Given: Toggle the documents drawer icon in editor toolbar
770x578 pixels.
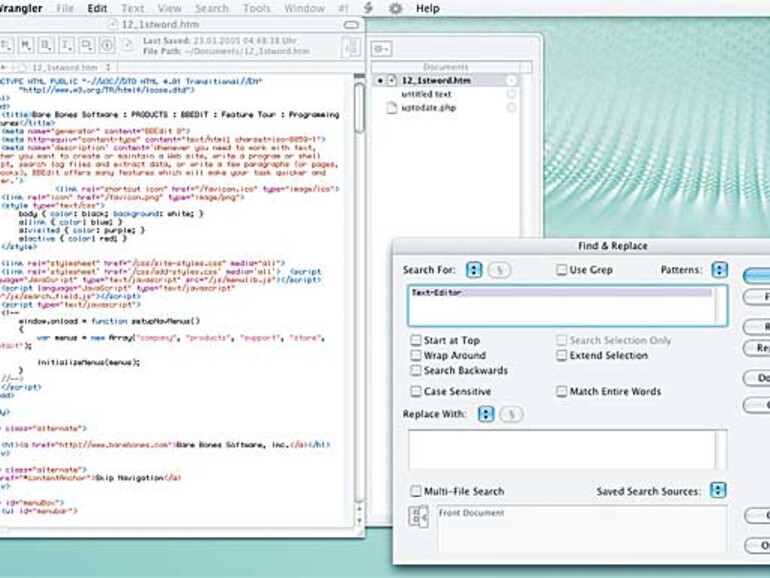Looking at the screenshot, I should (x=350, y=47).
